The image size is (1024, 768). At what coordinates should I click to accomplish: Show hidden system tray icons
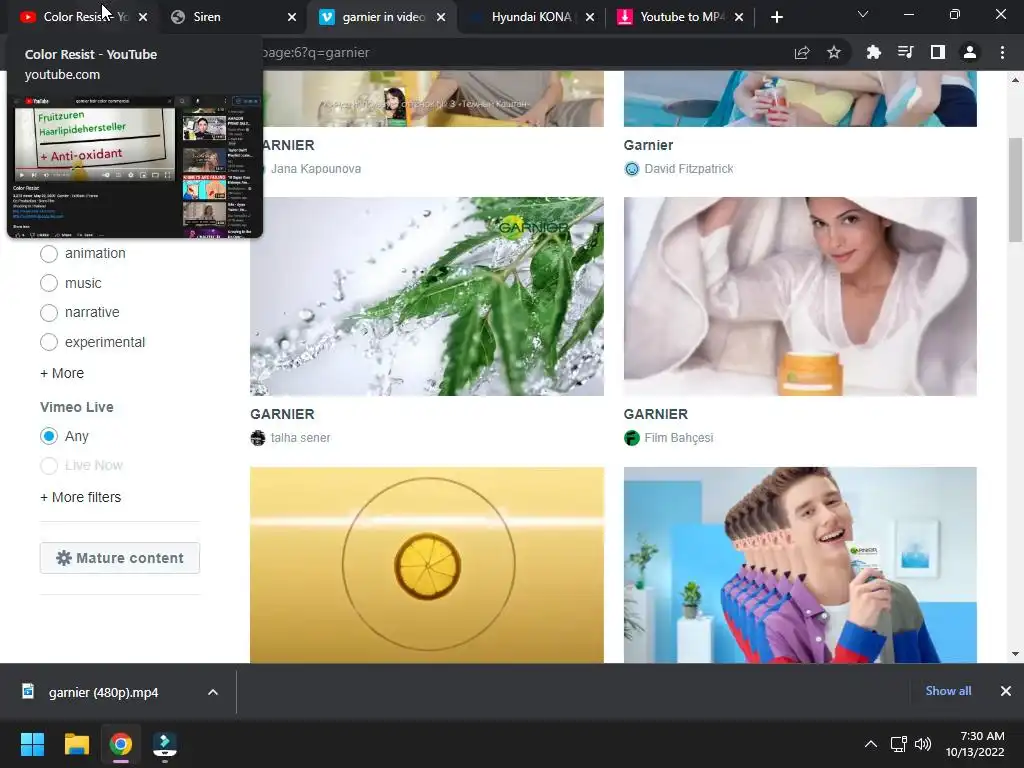[x=871, y=744]
